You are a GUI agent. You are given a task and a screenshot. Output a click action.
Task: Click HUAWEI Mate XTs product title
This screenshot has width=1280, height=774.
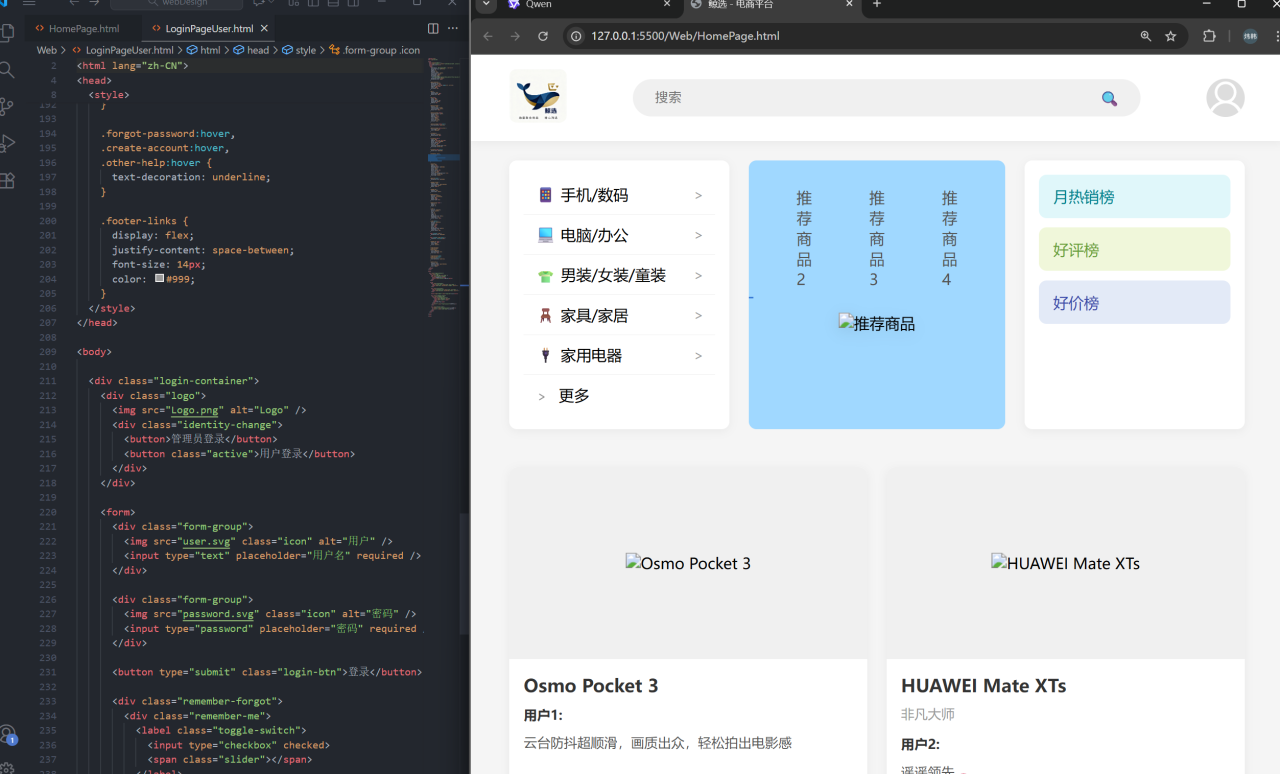pyautogui.click(x=983, y=686)
